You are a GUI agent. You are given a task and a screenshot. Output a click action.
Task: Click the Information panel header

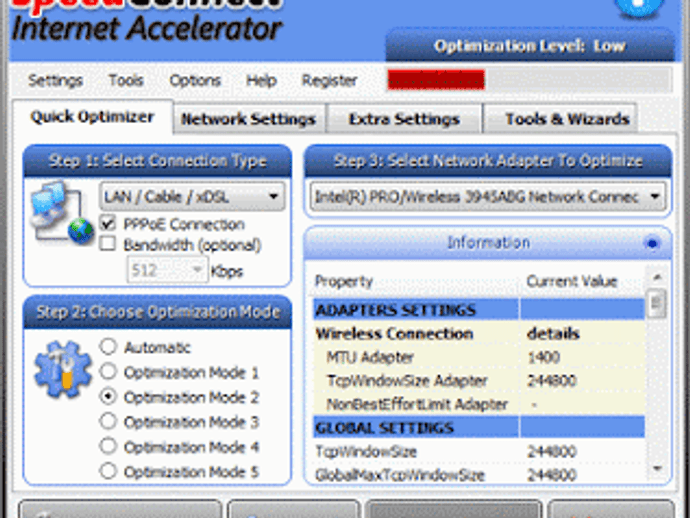[488, 243]
